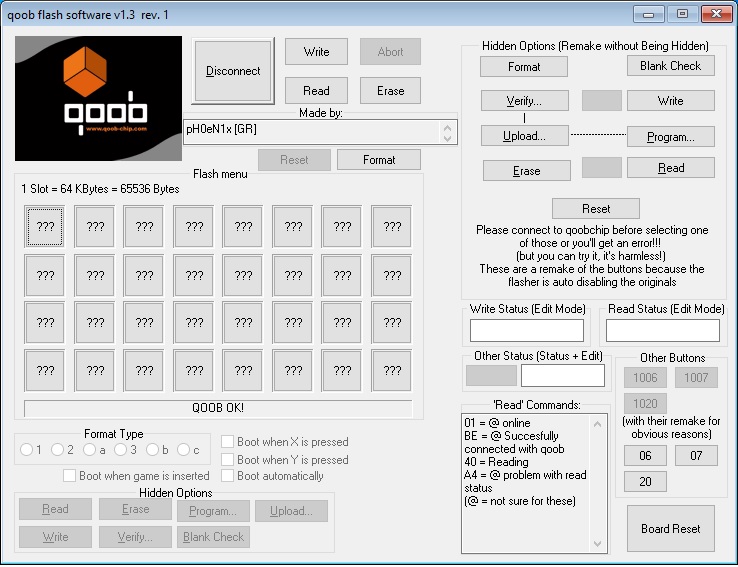Screen dimensions: 738x567
Task: Click the qoob logo image
Action: click(x=98, y=98)
